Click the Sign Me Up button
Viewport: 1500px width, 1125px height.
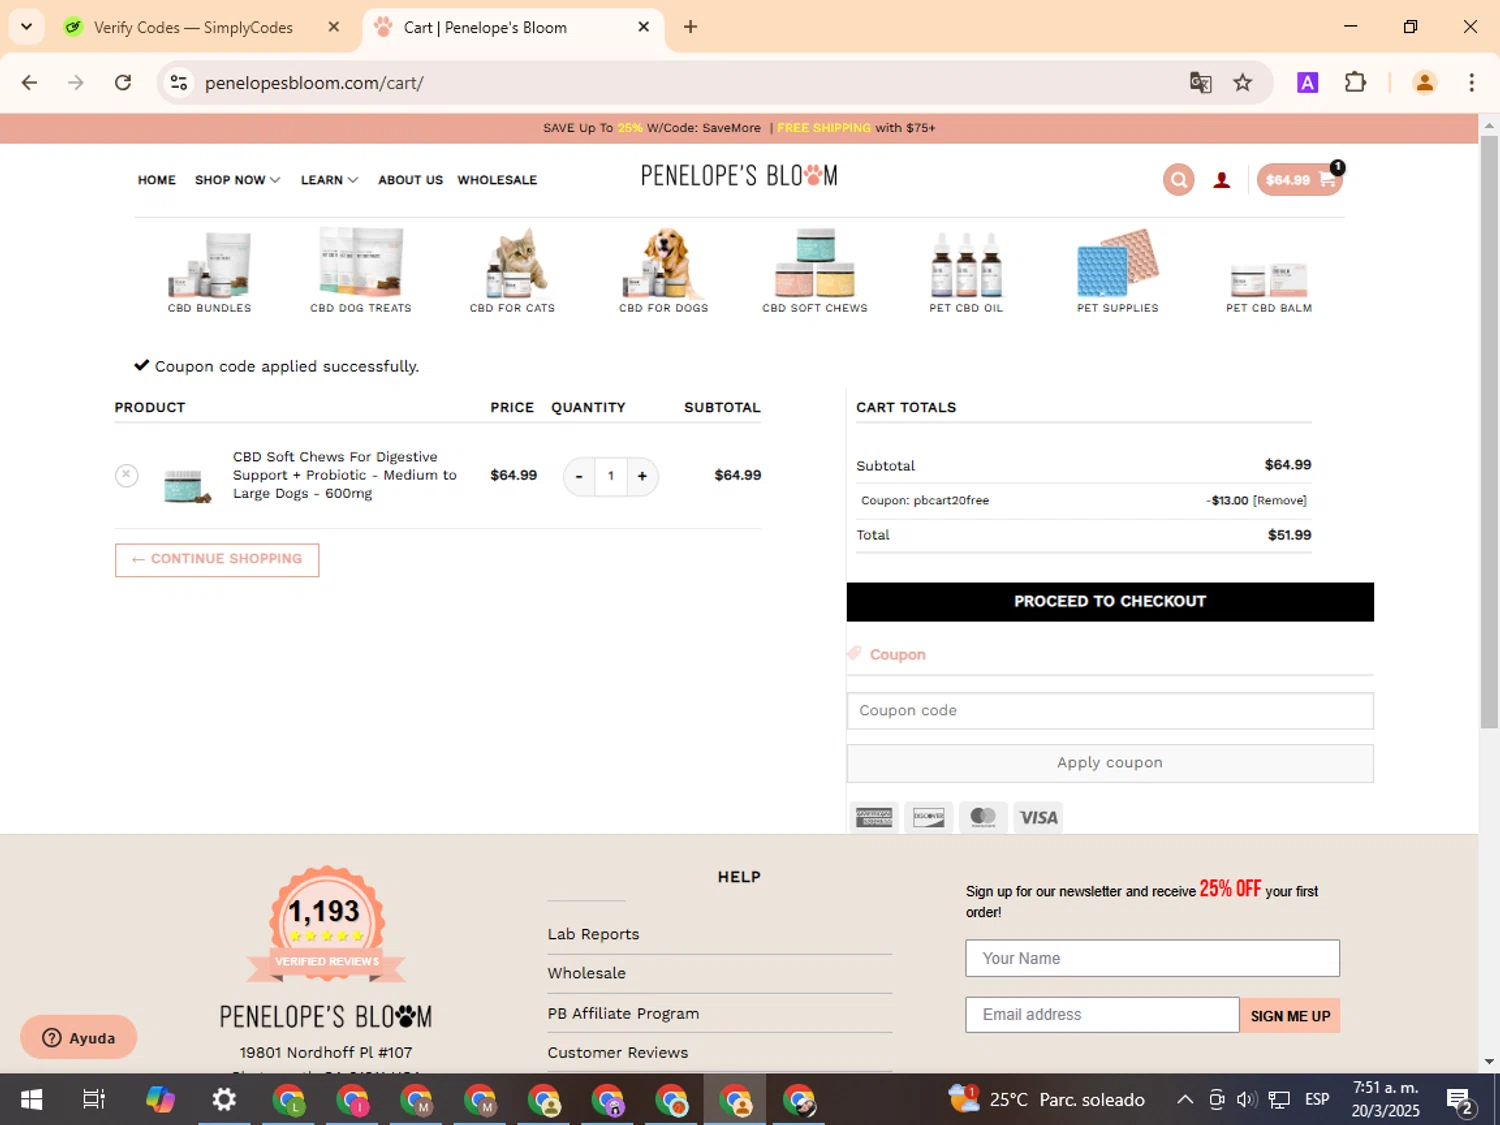point(1290,1016)
